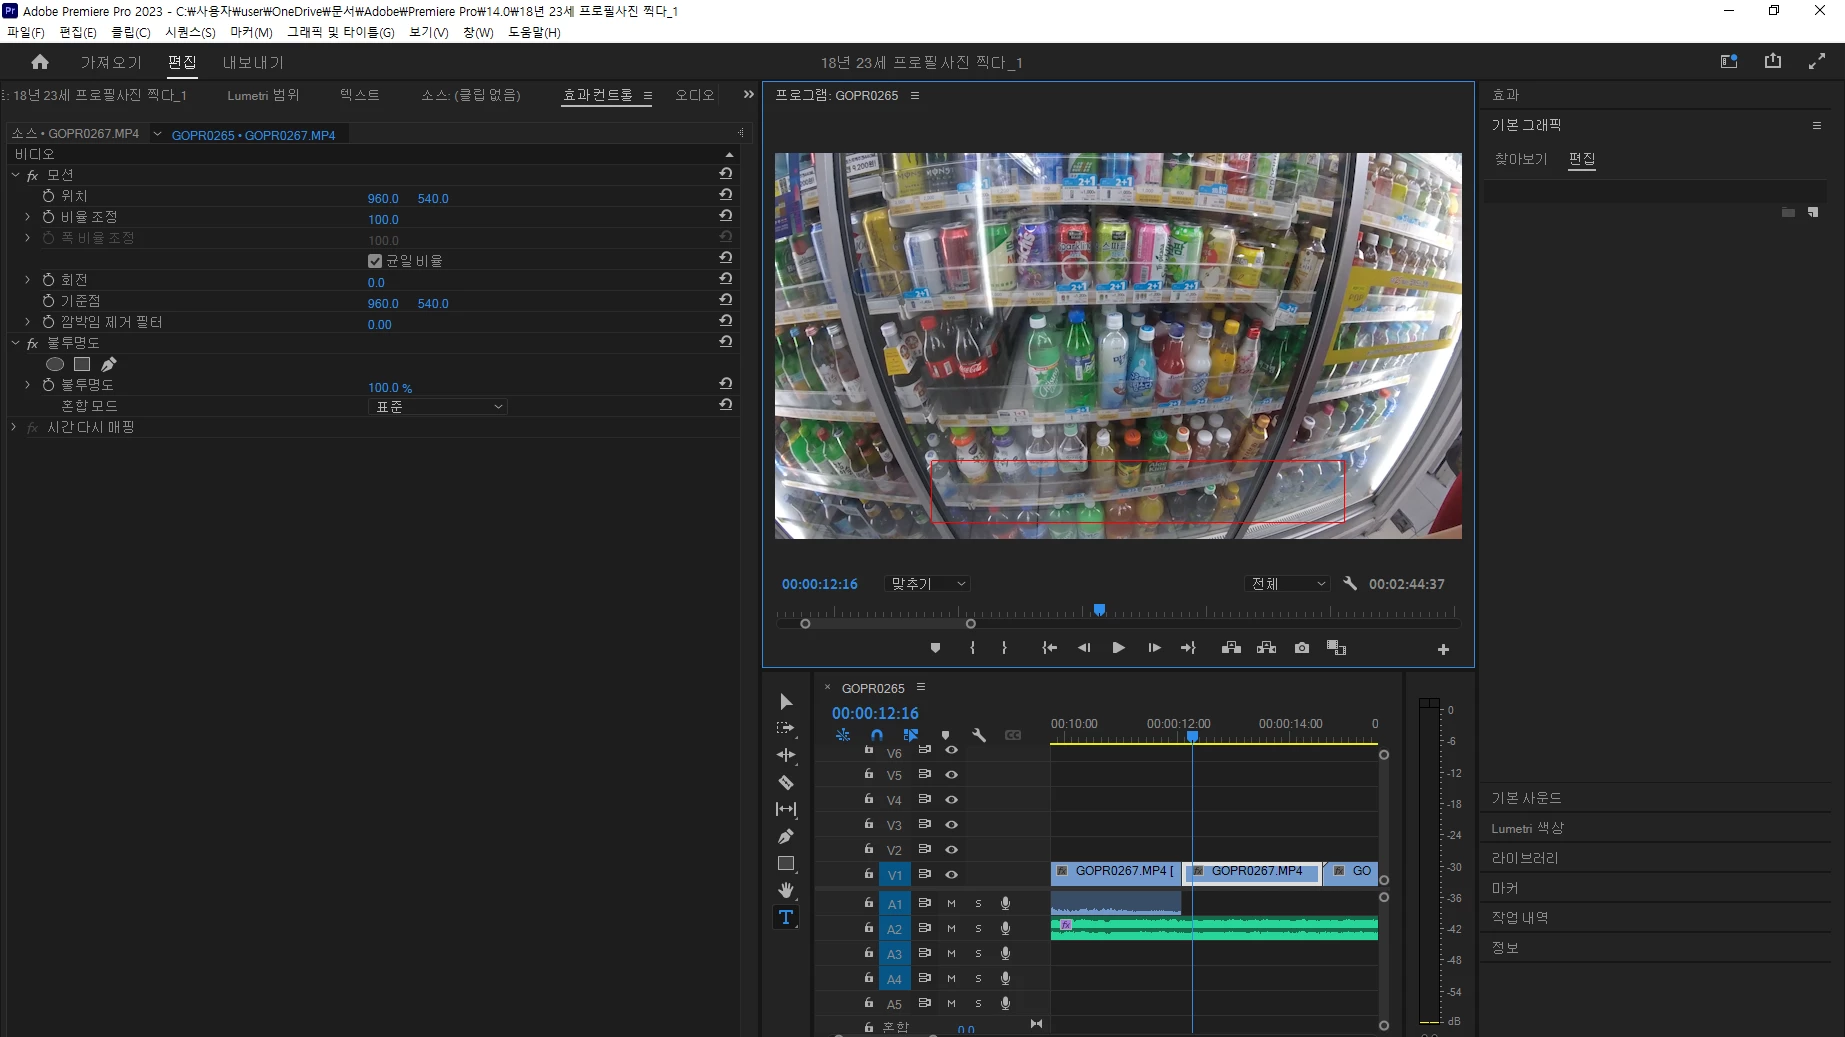This screenshot has width=1845, height=1037.
Task: Click the timeline playhead marker
Action: pyautogui.click(x=1192, y=736)
